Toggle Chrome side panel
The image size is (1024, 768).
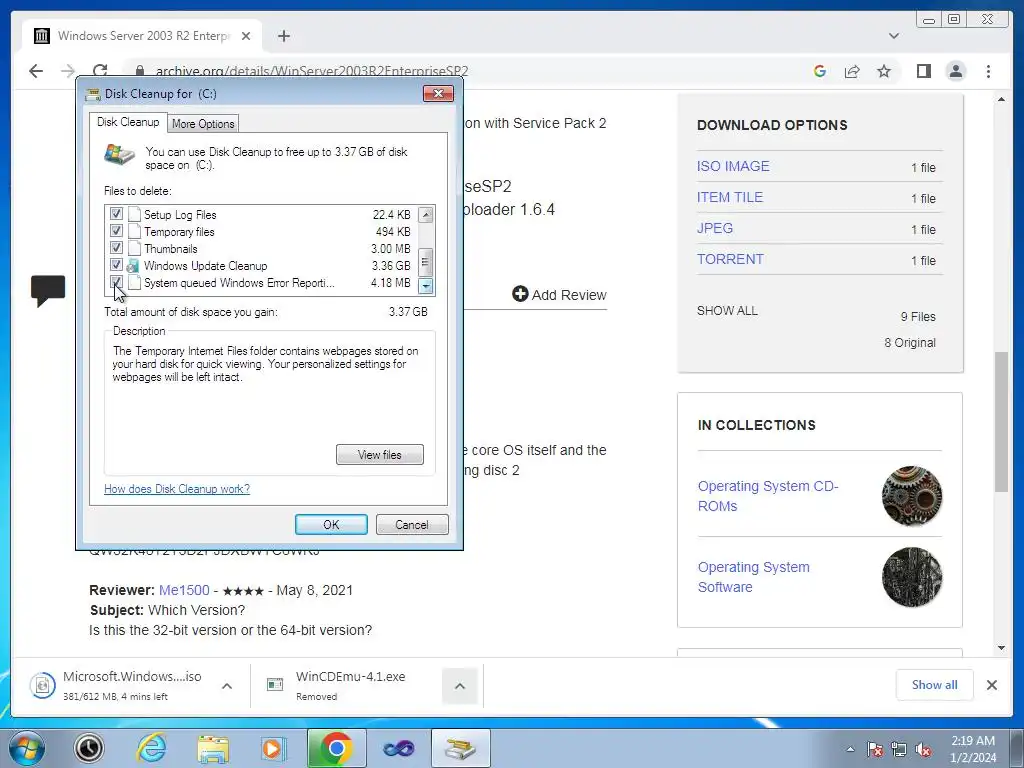coord(923,71)
